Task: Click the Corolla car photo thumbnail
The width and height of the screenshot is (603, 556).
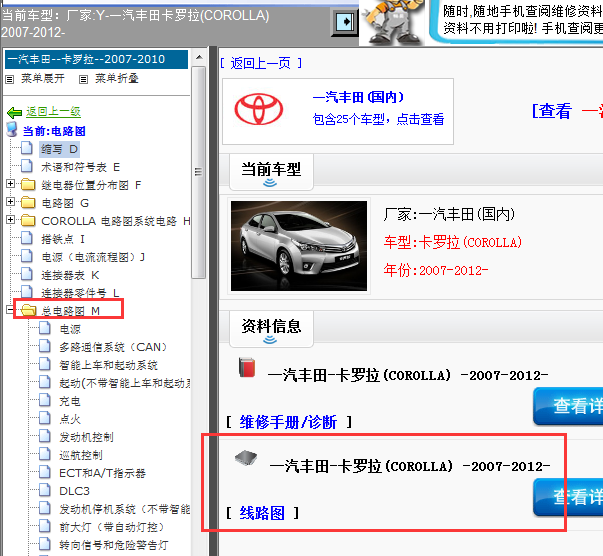Action: pyautogui.click(x=299, y=246)
